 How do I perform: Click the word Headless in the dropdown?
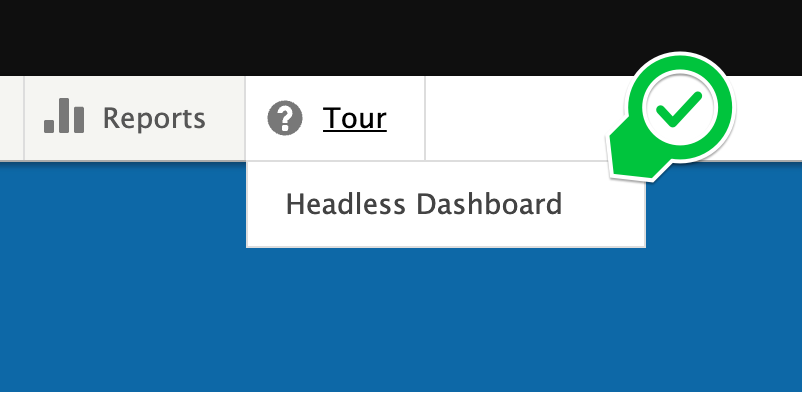(x=345, y=204)
